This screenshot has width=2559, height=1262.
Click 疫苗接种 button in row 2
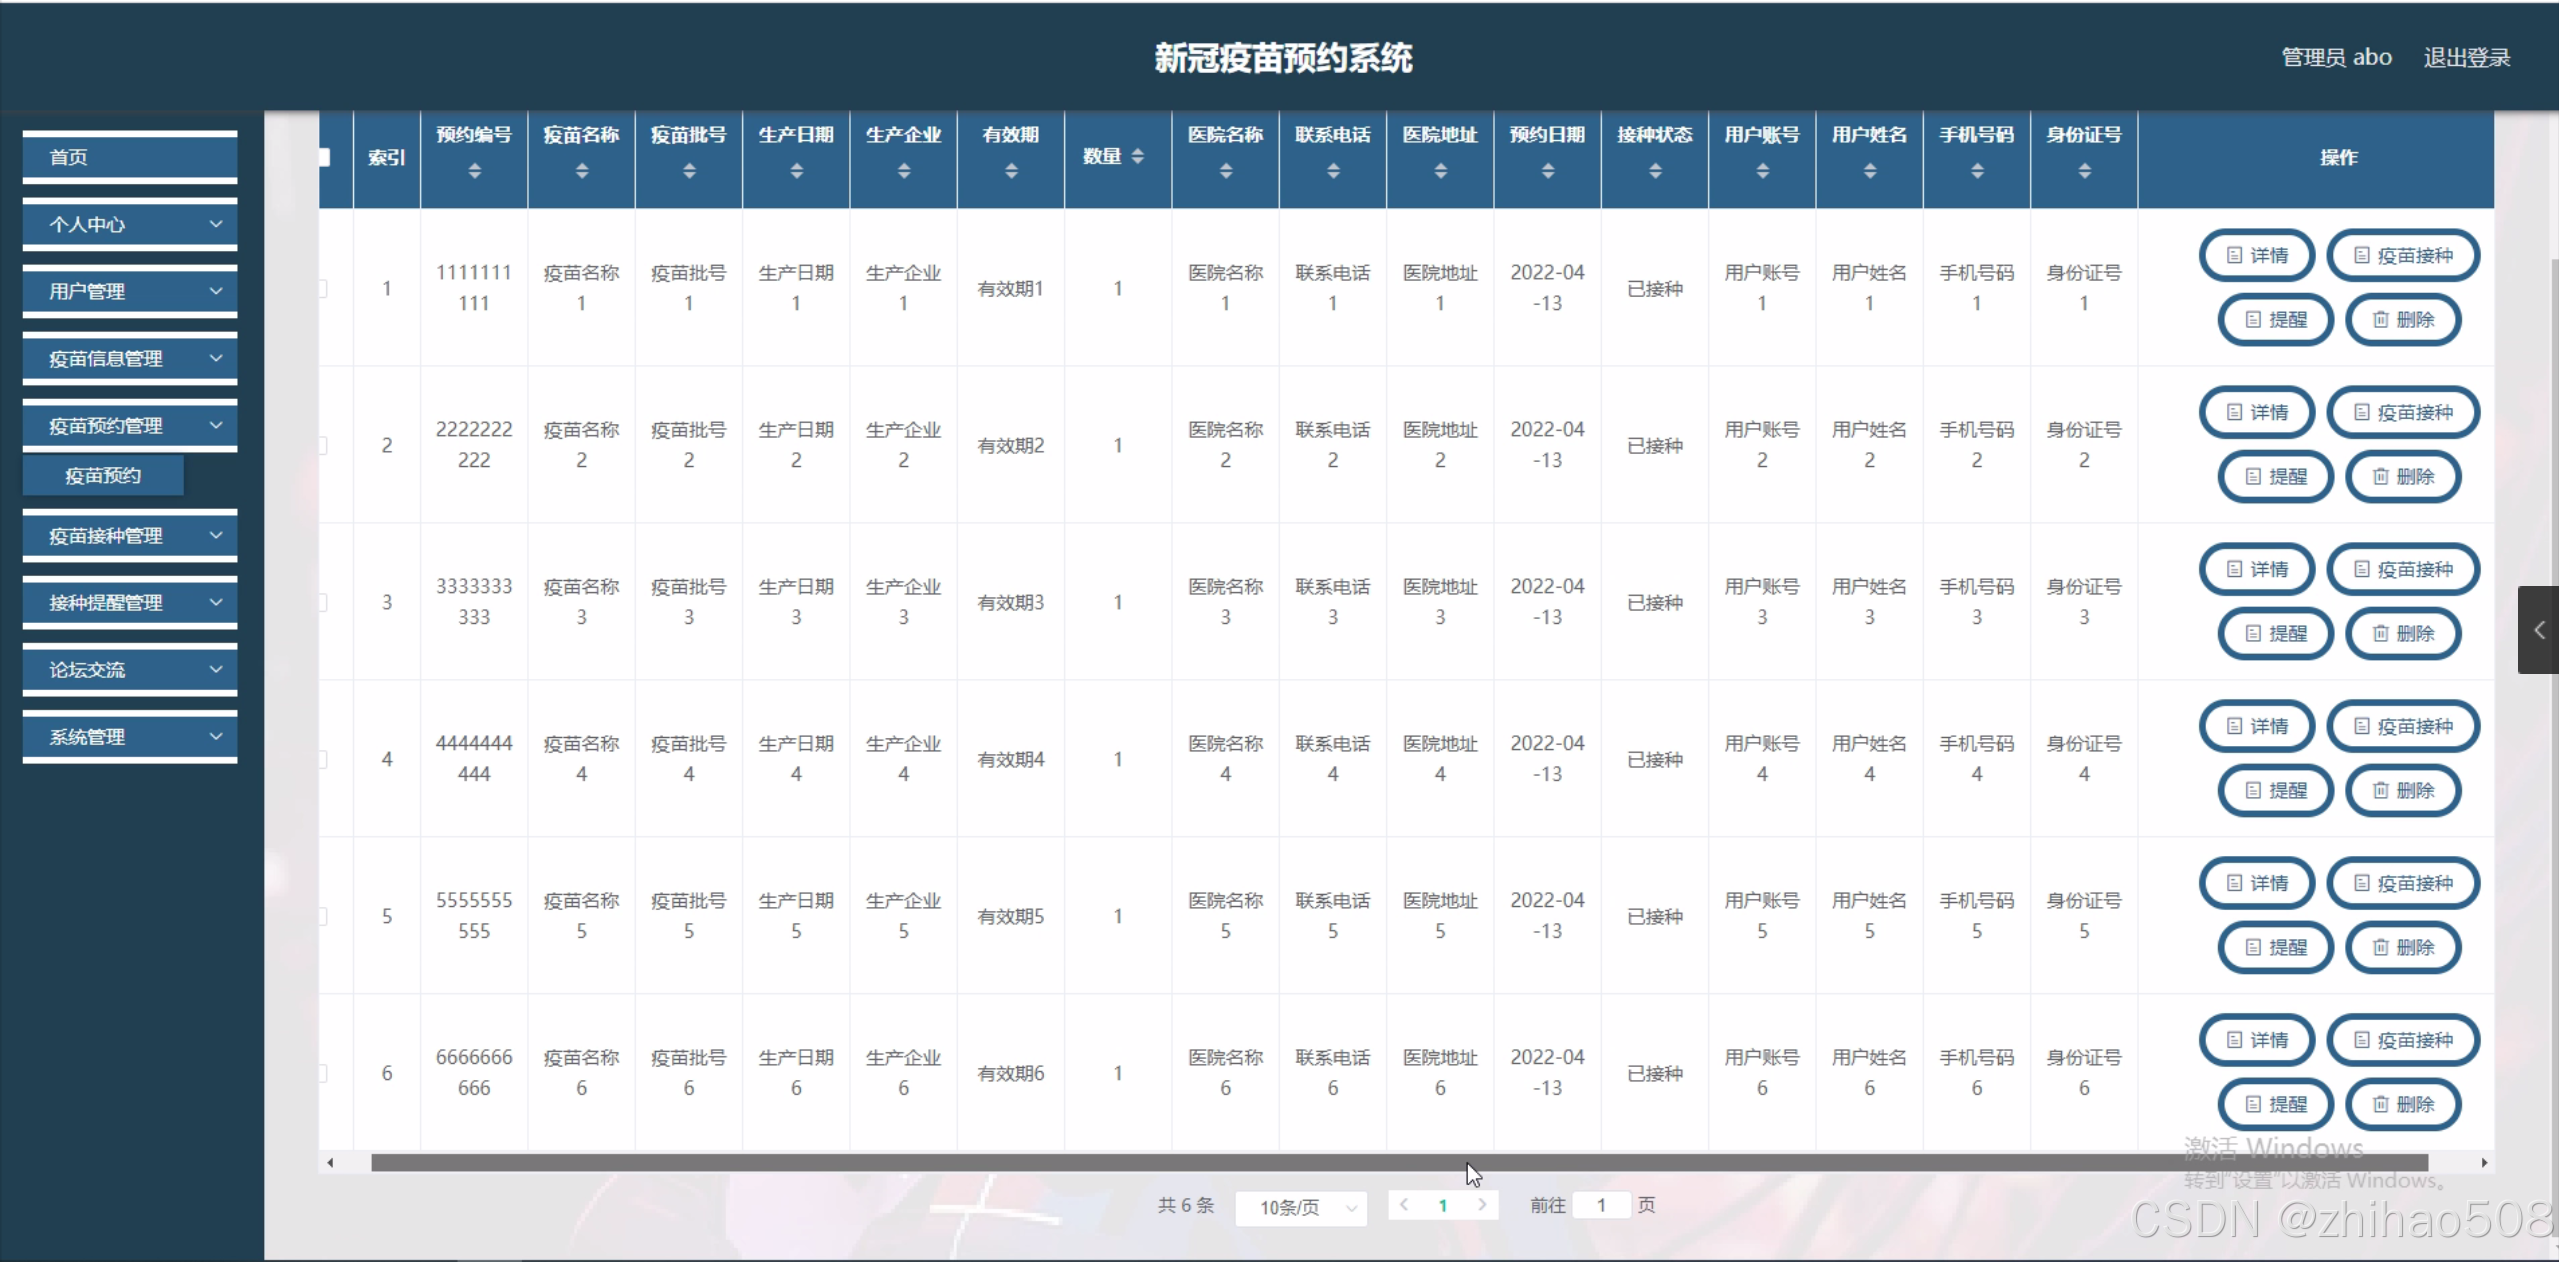pos(2402,413)
